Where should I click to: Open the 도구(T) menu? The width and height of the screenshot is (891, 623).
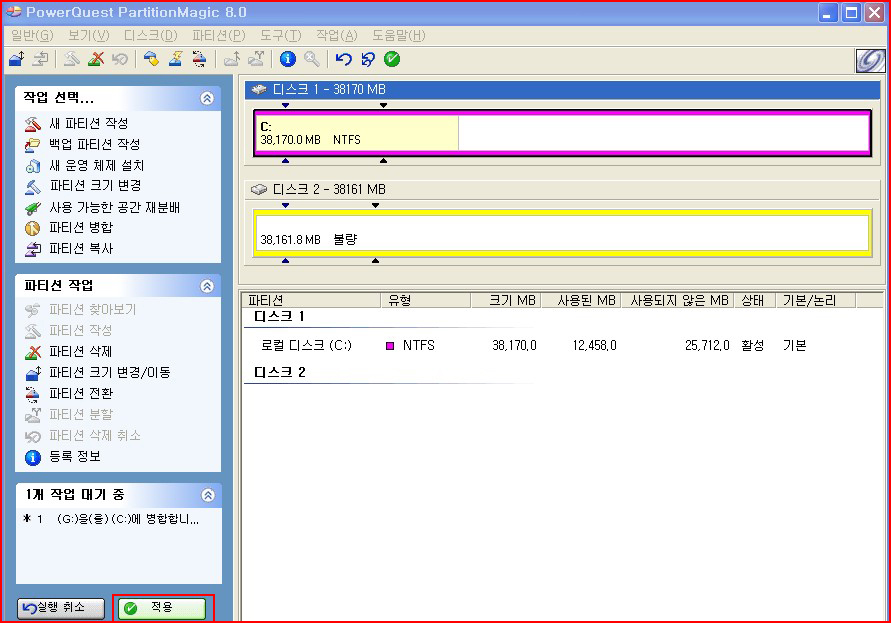click(x=281, y=35)
